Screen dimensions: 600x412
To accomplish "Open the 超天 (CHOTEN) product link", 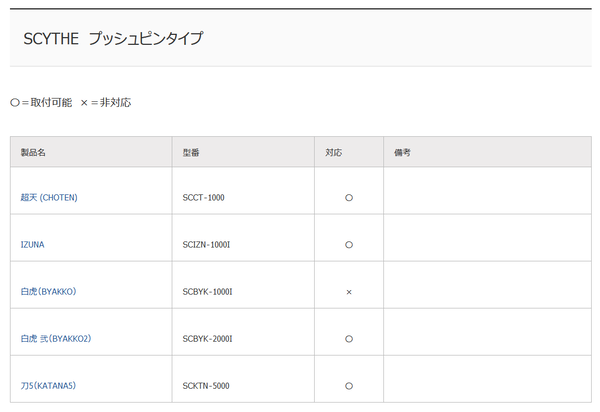I will click(x=49, y=197).
